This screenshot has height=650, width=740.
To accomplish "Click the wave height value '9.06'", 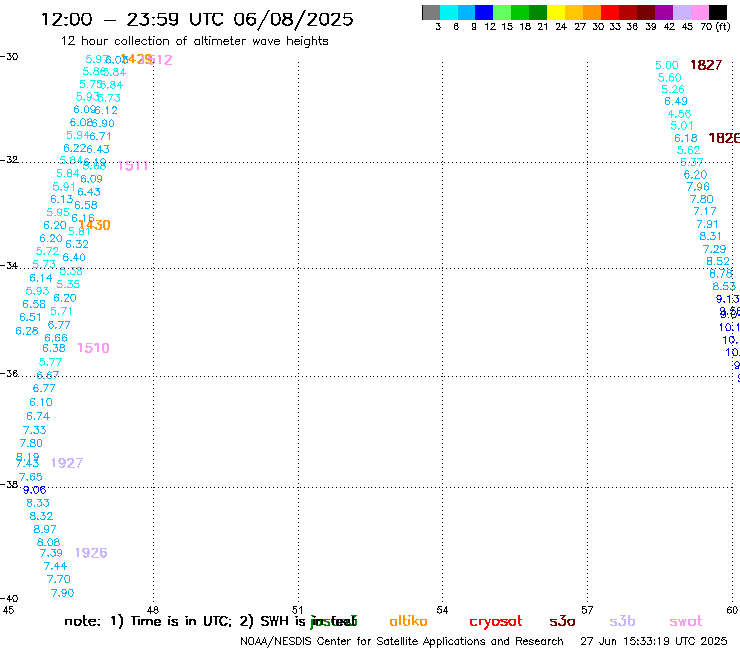I will coord(34,490).
